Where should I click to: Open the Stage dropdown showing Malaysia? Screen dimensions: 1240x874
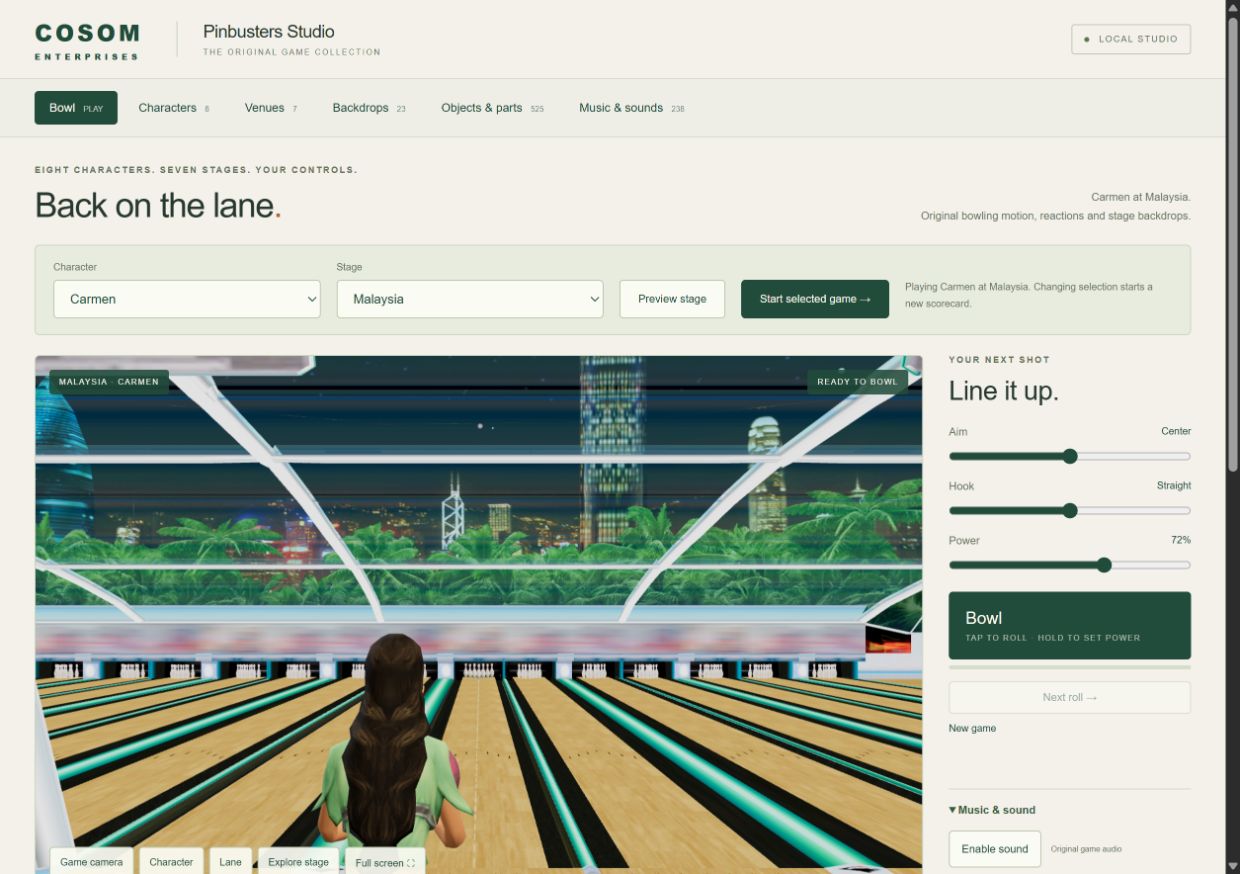coord(470,299)
